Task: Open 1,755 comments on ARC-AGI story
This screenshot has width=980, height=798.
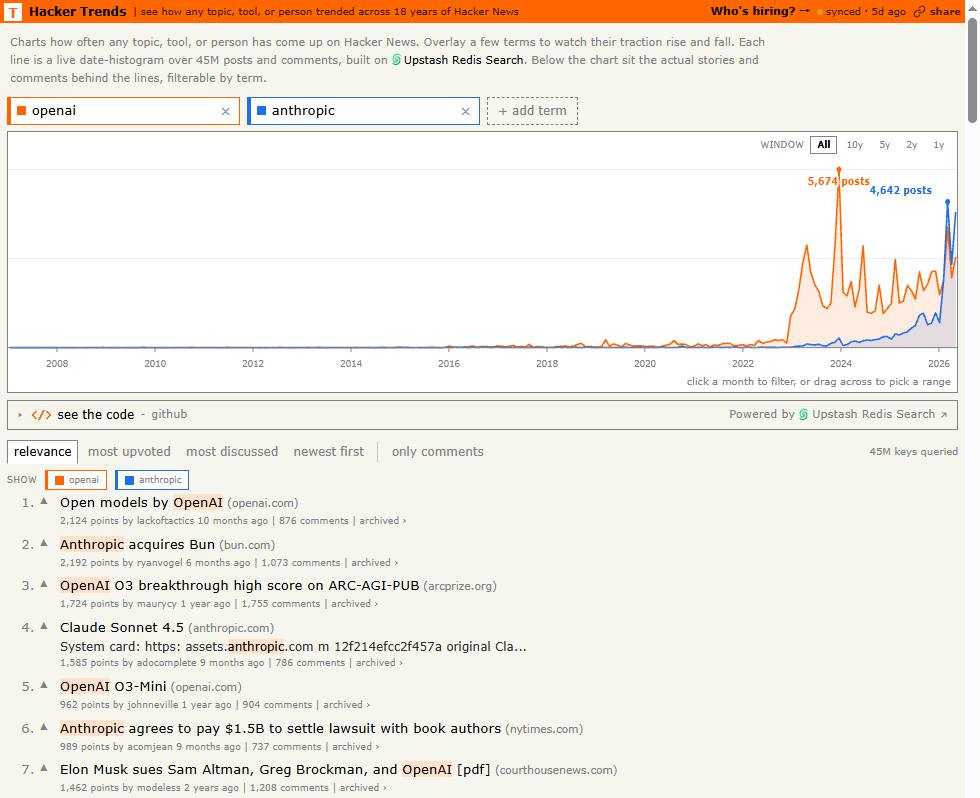Action: click(281, 604)
